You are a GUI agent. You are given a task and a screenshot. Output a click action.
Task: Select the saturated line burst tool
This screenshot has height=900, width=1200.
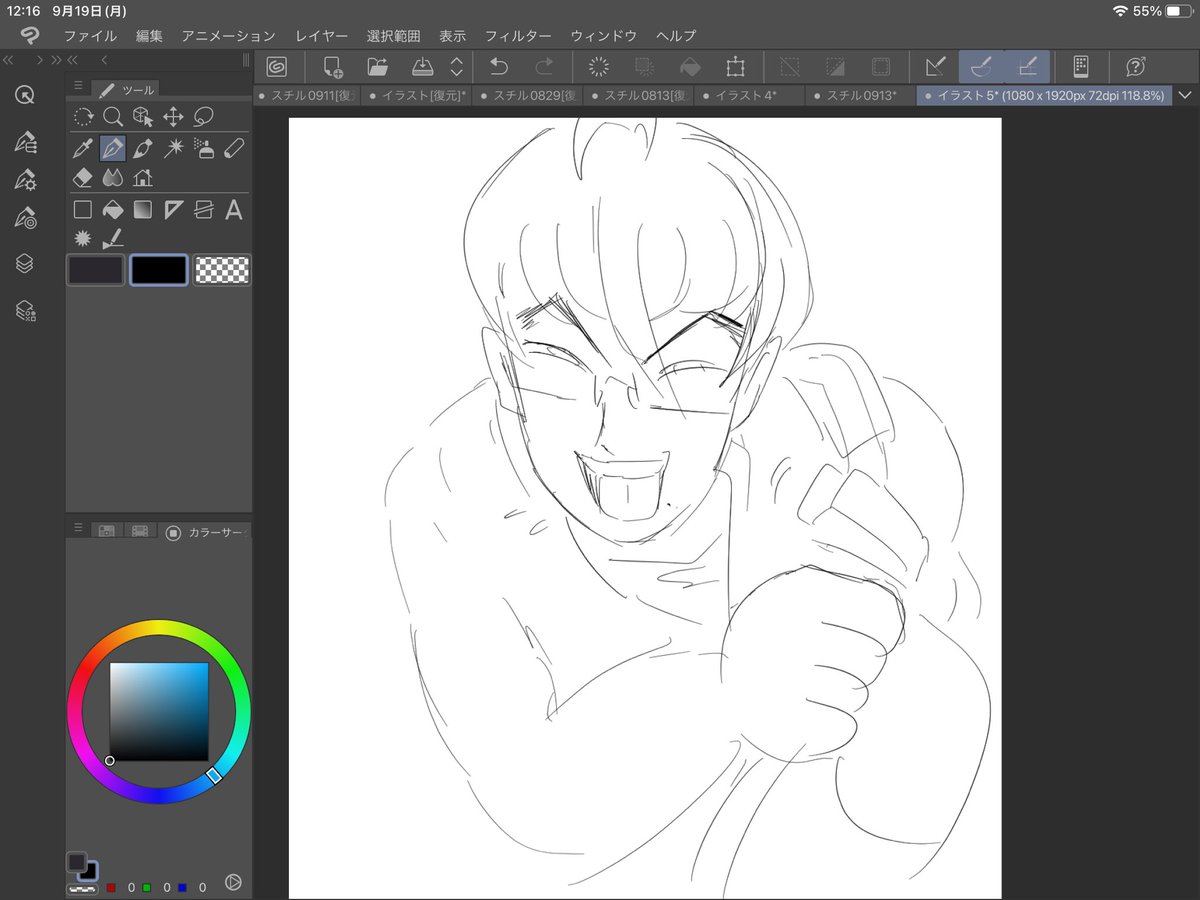tap(83, 238)
